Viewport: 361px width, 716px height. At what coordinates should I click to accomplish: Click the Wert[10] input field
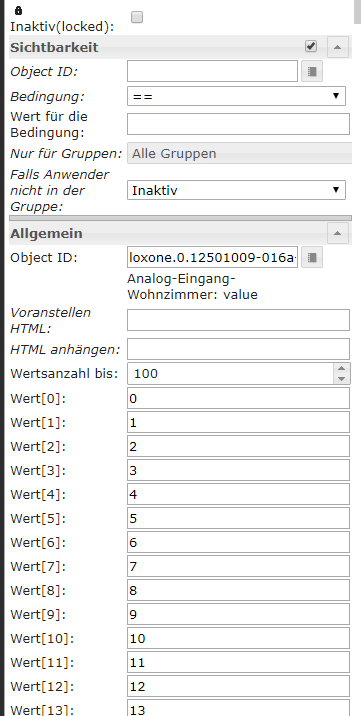coord(238,638)
